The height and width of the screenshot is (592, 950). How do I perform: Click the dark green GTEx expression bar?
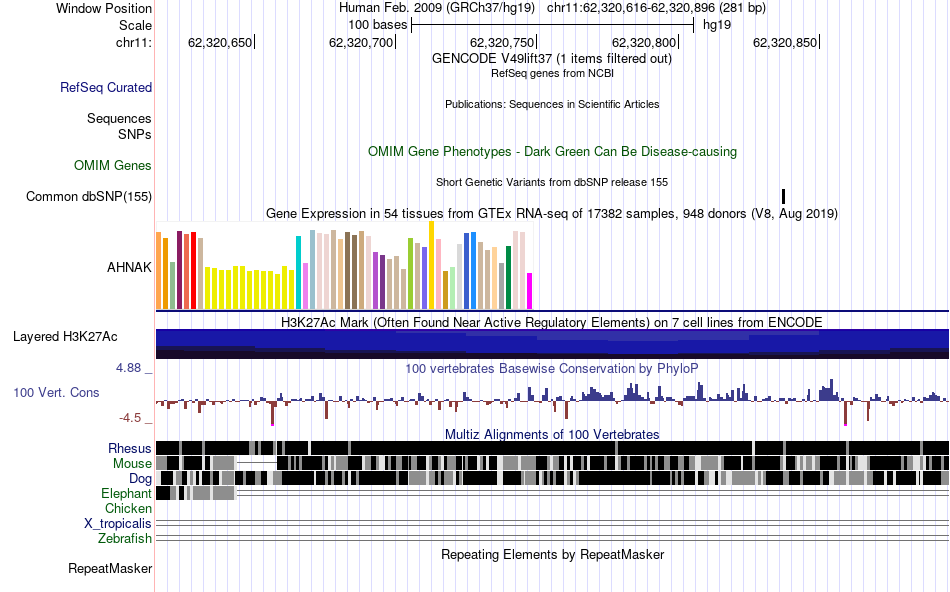(x=508, y=278)
